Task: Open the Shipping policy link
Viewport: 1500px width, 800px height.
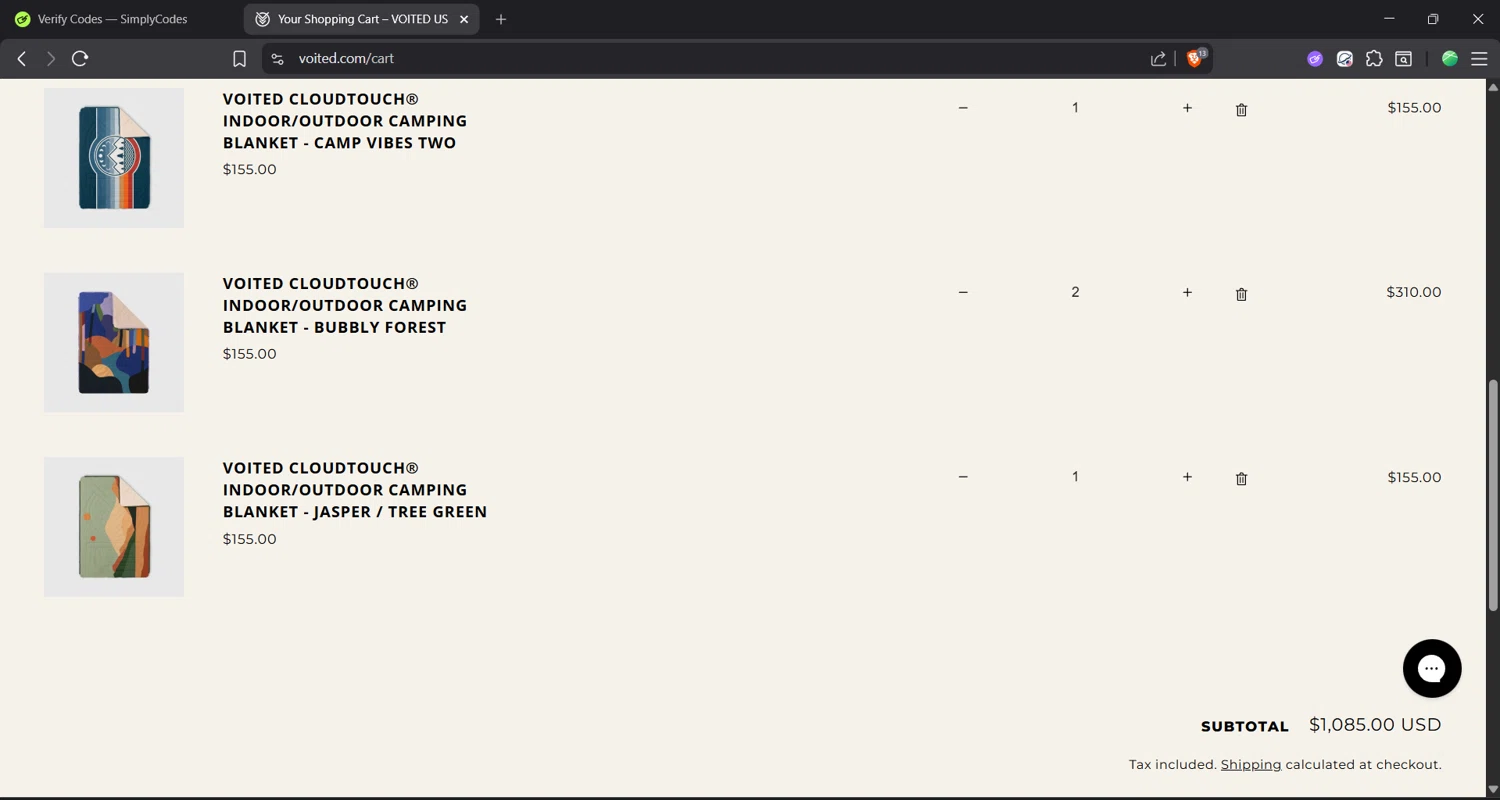Action: coord(1250,764)
